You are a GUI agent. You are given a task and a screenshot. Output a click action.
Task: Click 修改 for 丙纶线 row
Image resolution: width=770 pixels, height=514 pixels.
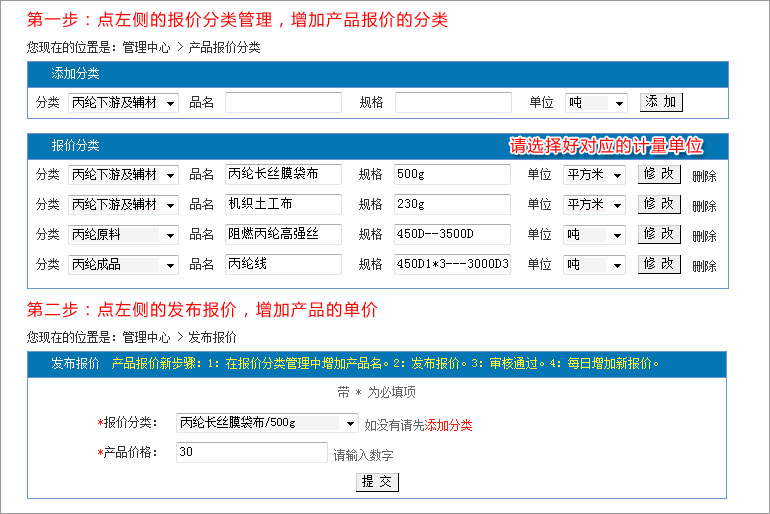point(659,264)
